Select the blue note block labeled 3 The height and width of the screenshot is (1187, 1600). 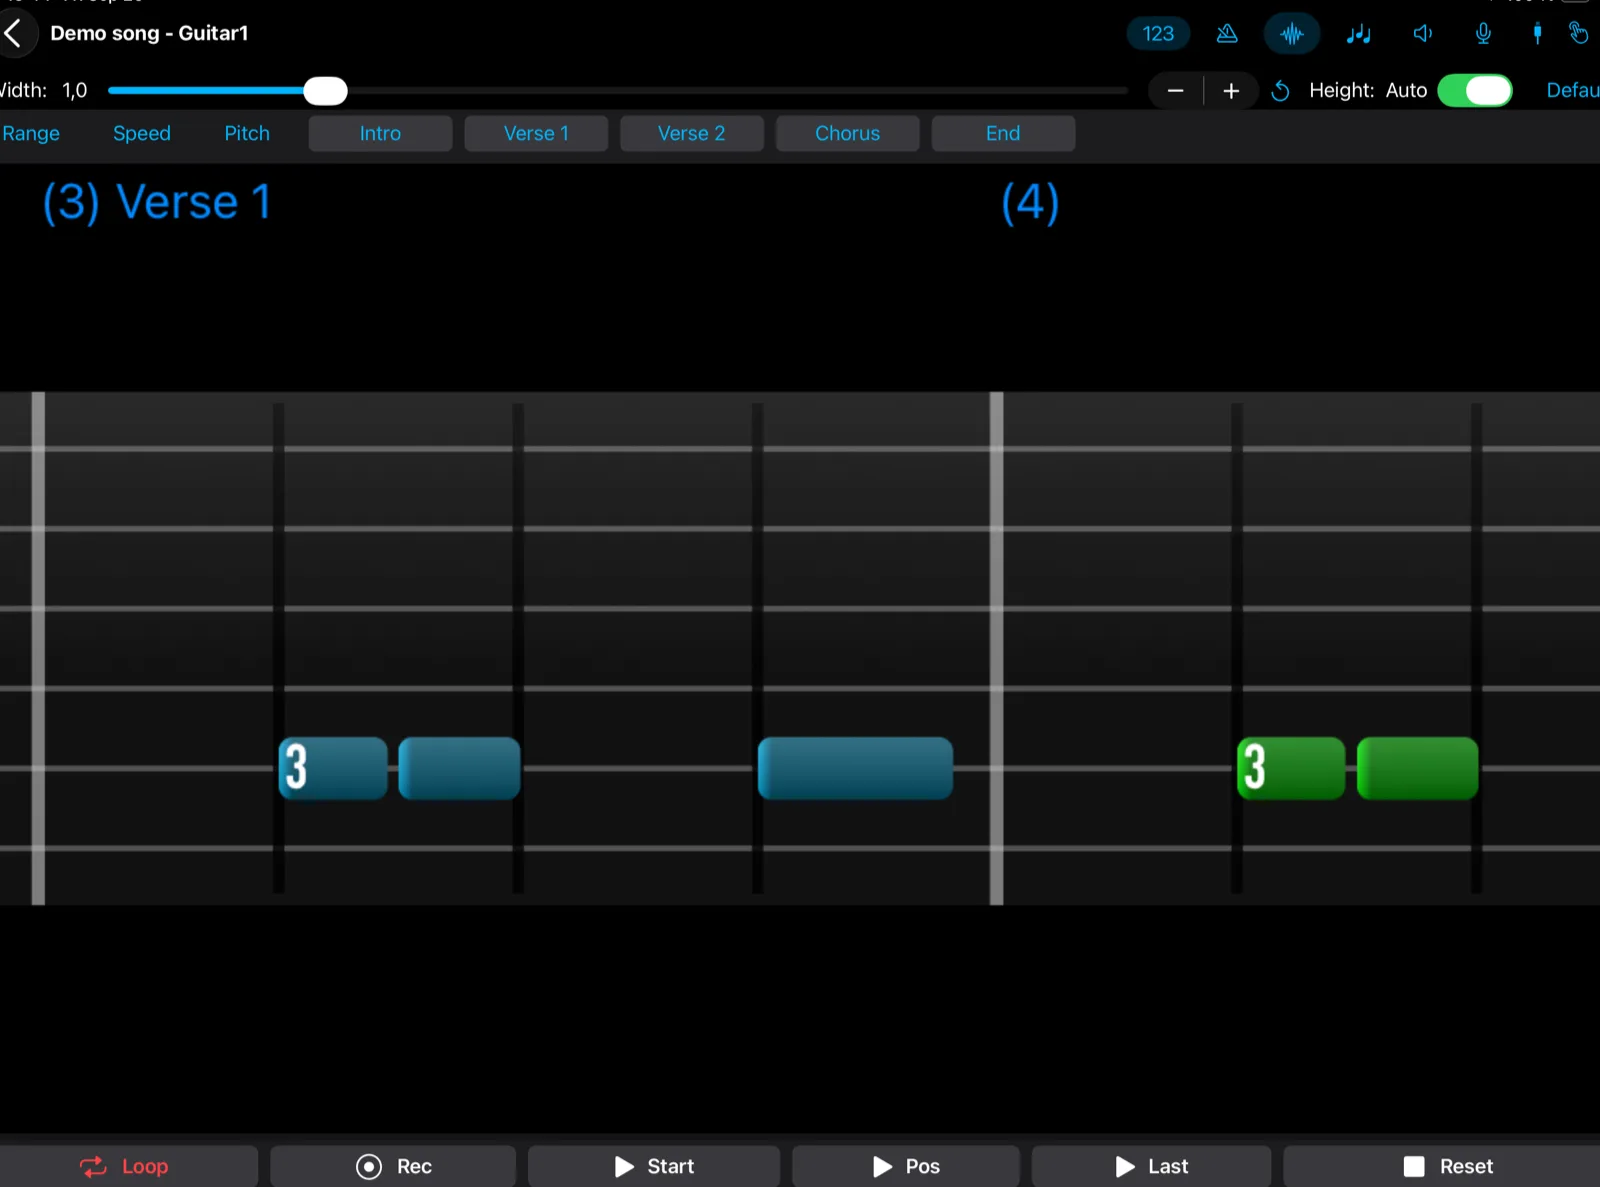pos(333,768)
